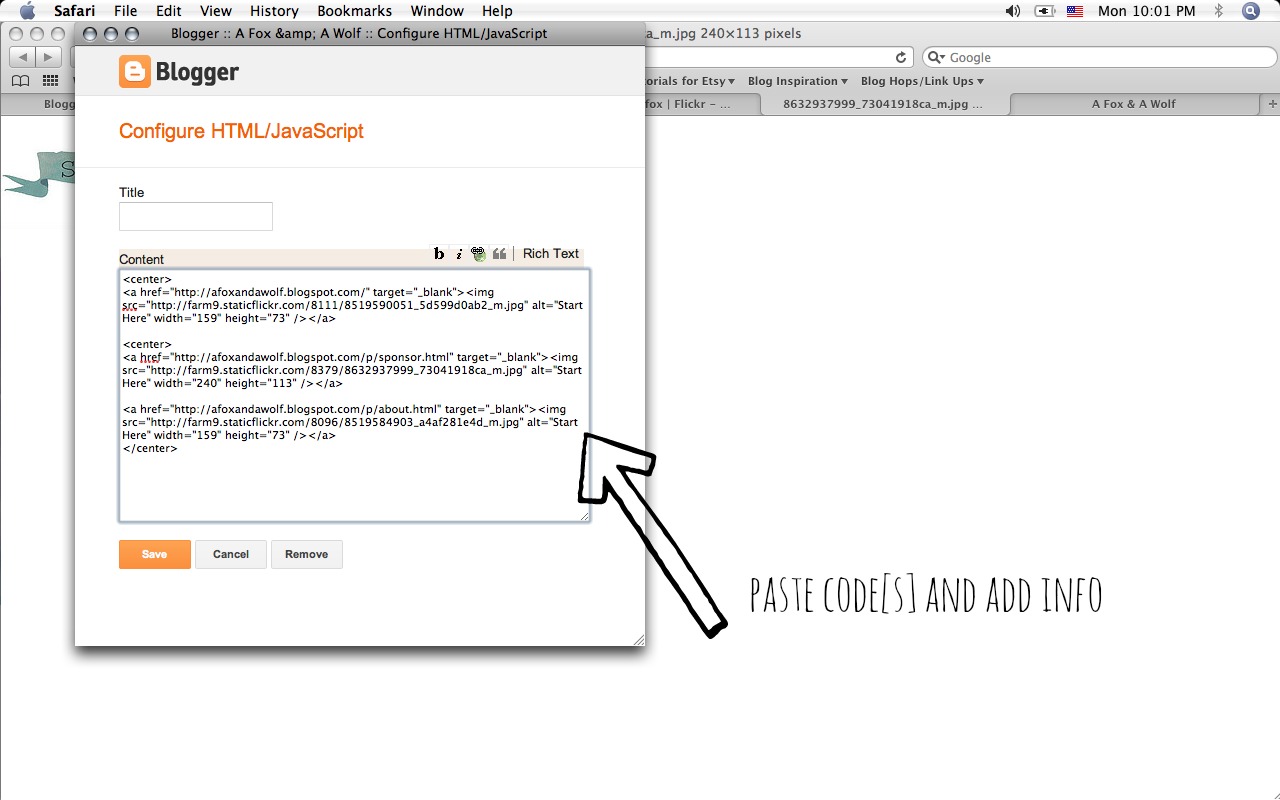Click the Blogger logo icon
Image resolution: width=1280 pixels, height=800 pixels.
(x=135, y=71)
